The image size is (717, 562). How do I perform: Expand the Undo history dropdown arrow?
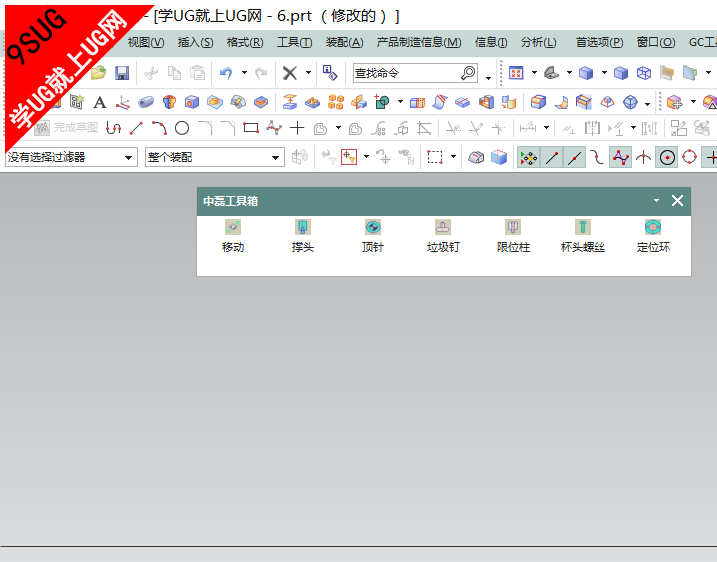pos(244,73)
